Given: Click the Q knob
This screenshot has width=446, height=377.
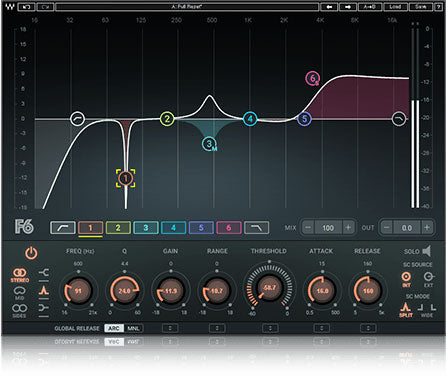Looking at the screenshot, I should [124, 290].
